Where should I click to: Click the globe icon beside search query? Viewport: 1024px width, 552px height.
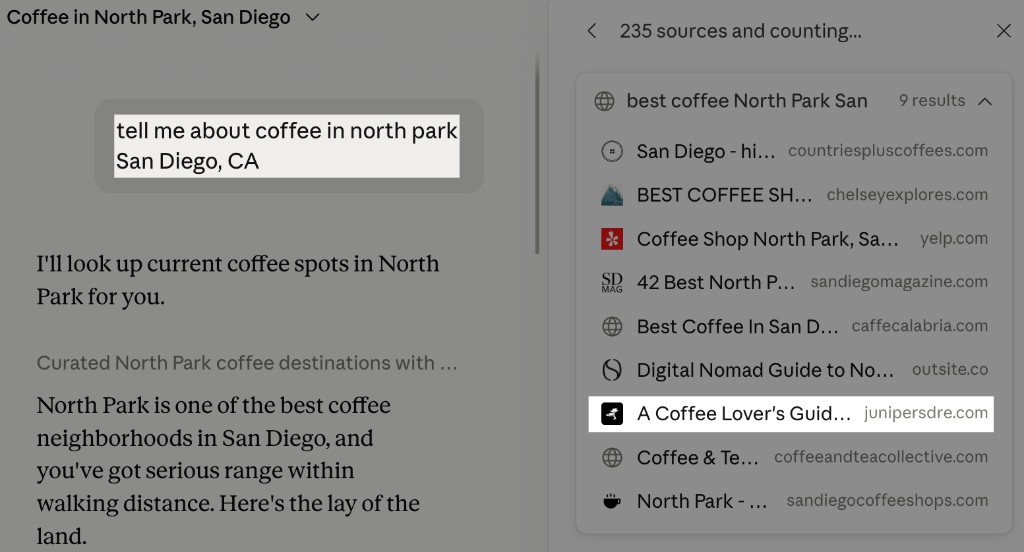(604, 101)
